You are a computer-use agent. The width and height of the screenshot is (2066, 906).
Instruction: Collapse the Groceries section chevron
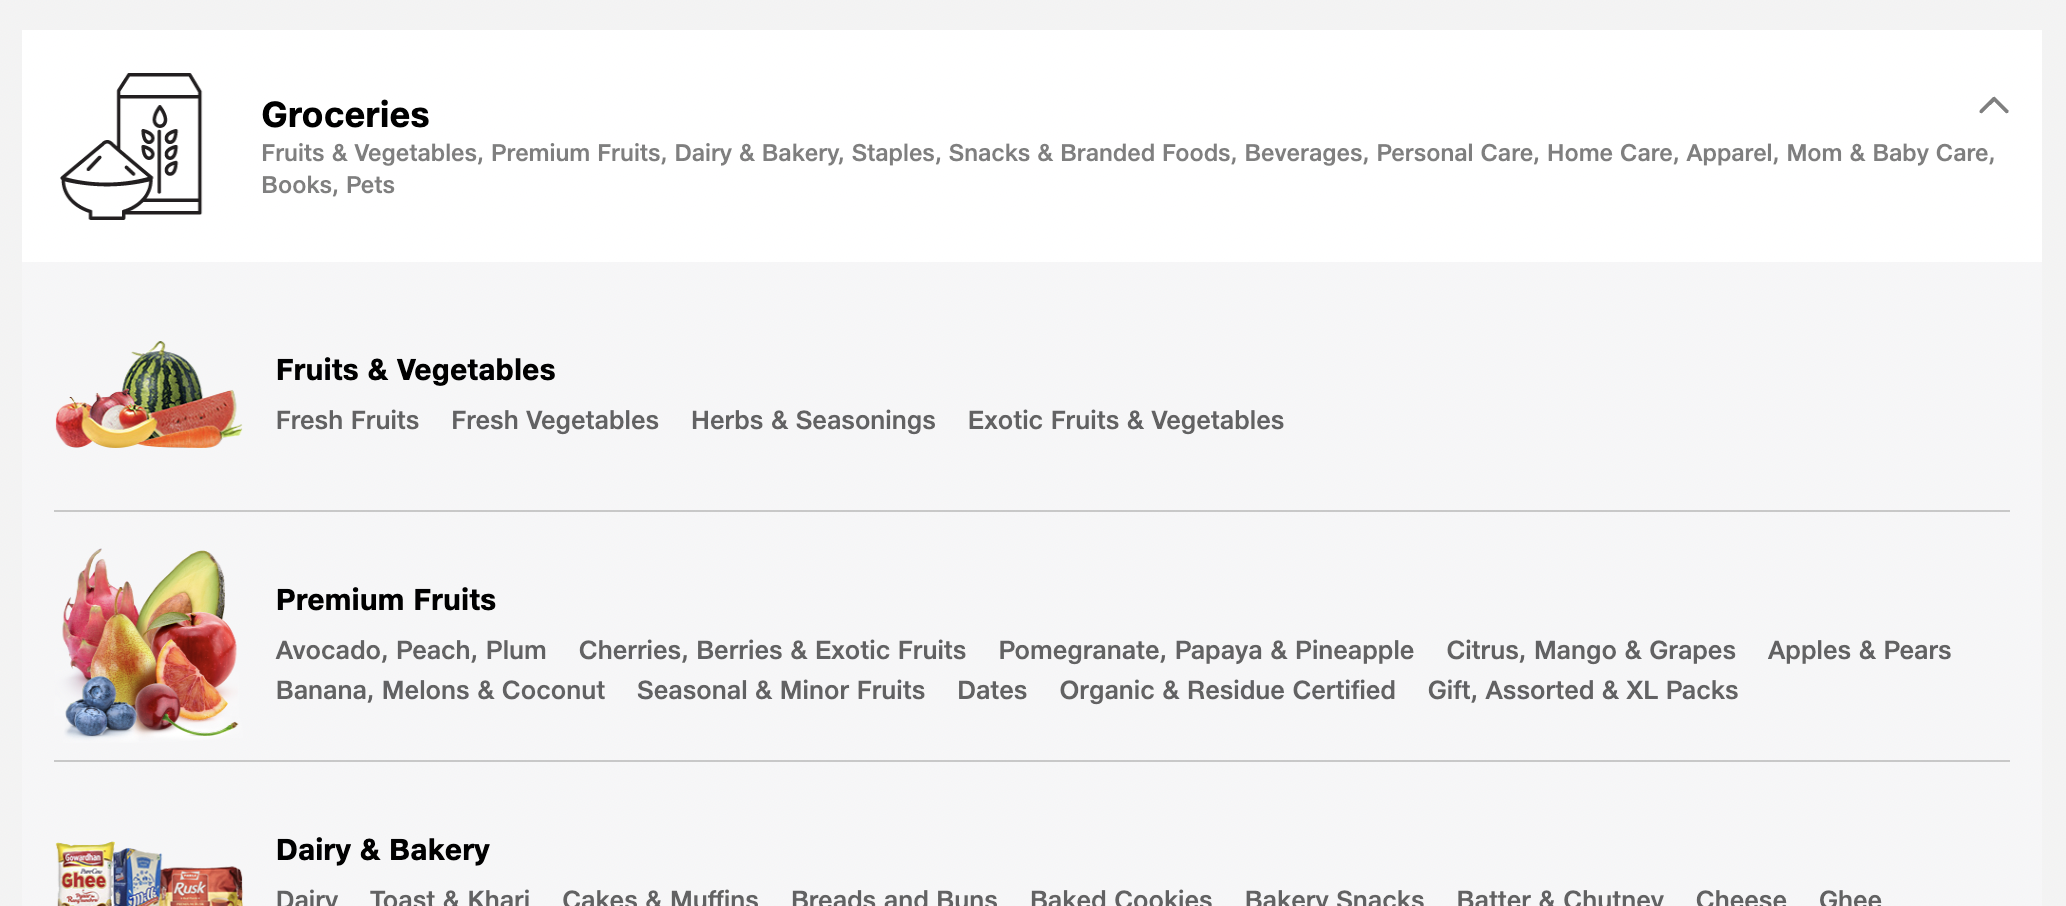coord(1994,104)
